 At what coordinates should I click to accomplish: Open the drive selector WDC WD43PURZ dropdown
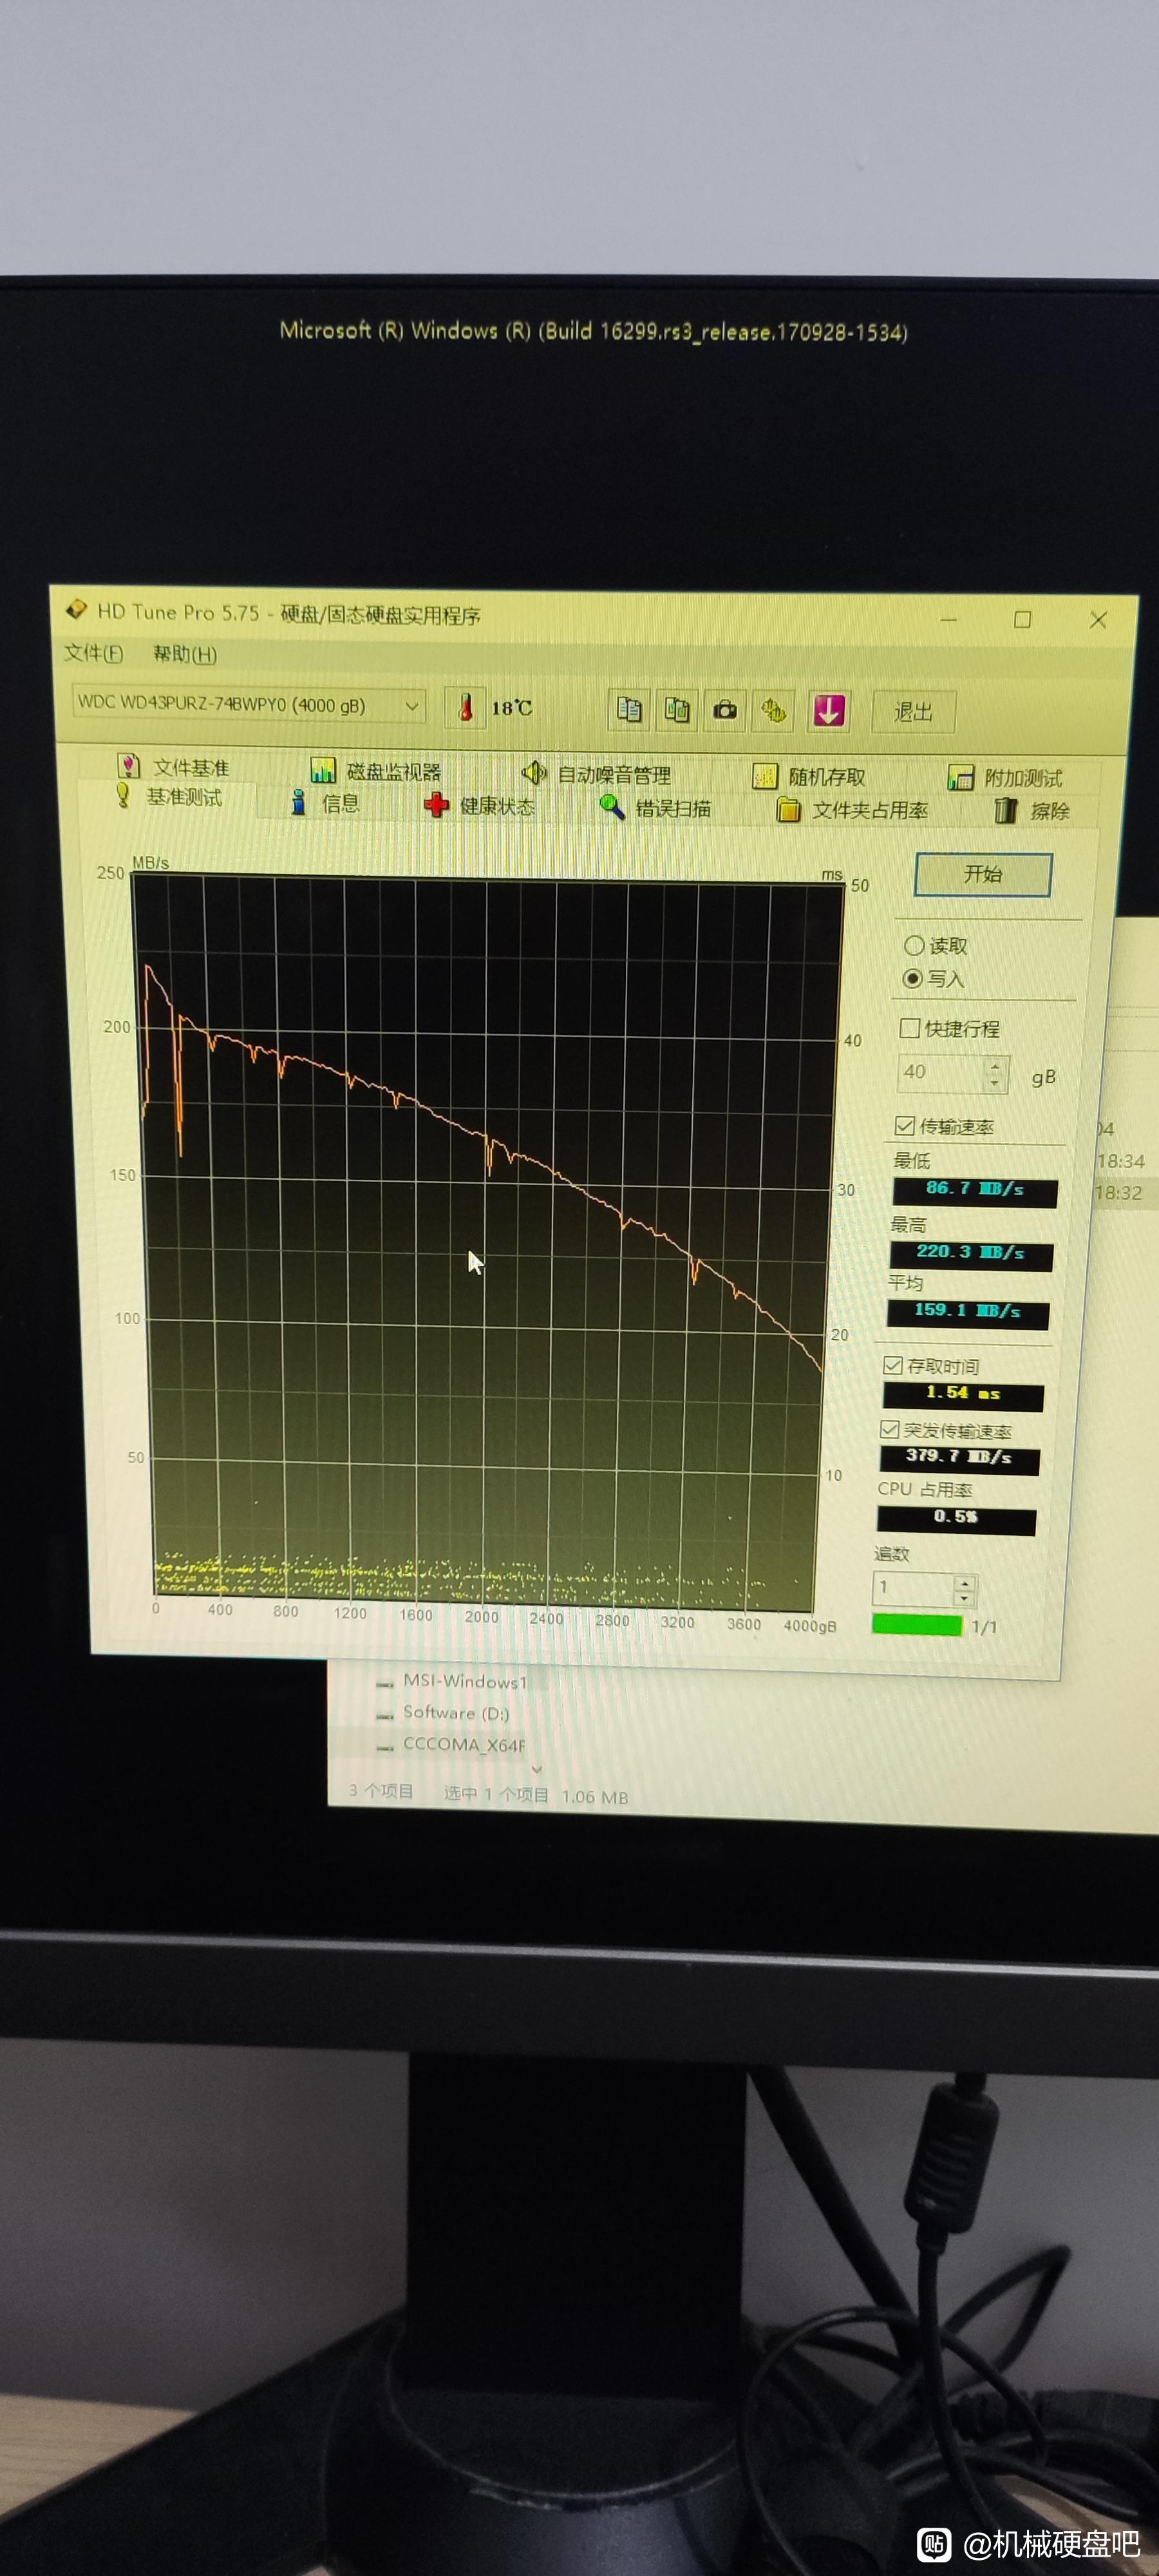tap(249, 704)
